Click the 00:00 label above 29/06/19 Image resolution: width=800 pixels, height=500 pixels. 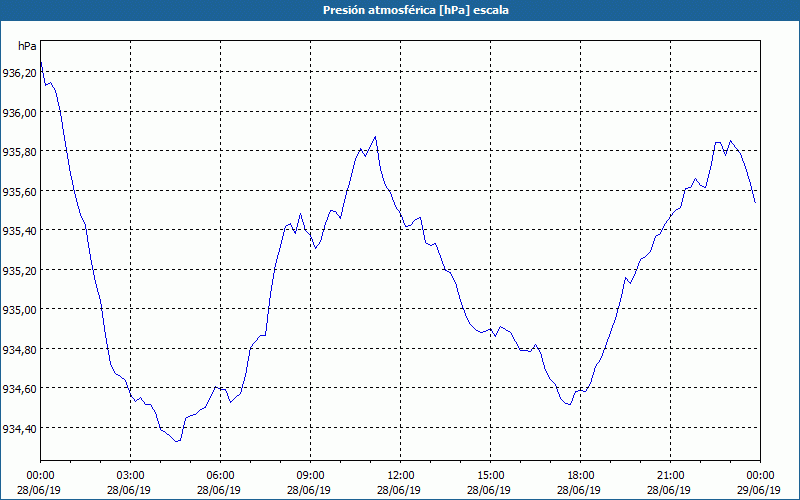pyautogui.click(x=760, y=476)
